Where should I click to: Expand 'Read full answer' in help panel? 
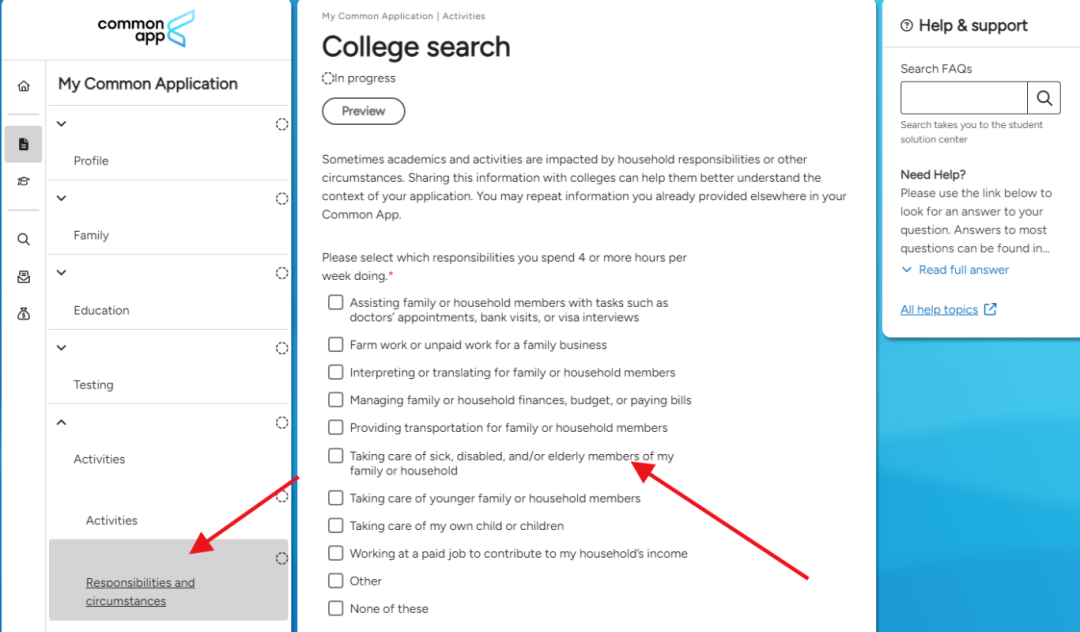tap(963, 270)
